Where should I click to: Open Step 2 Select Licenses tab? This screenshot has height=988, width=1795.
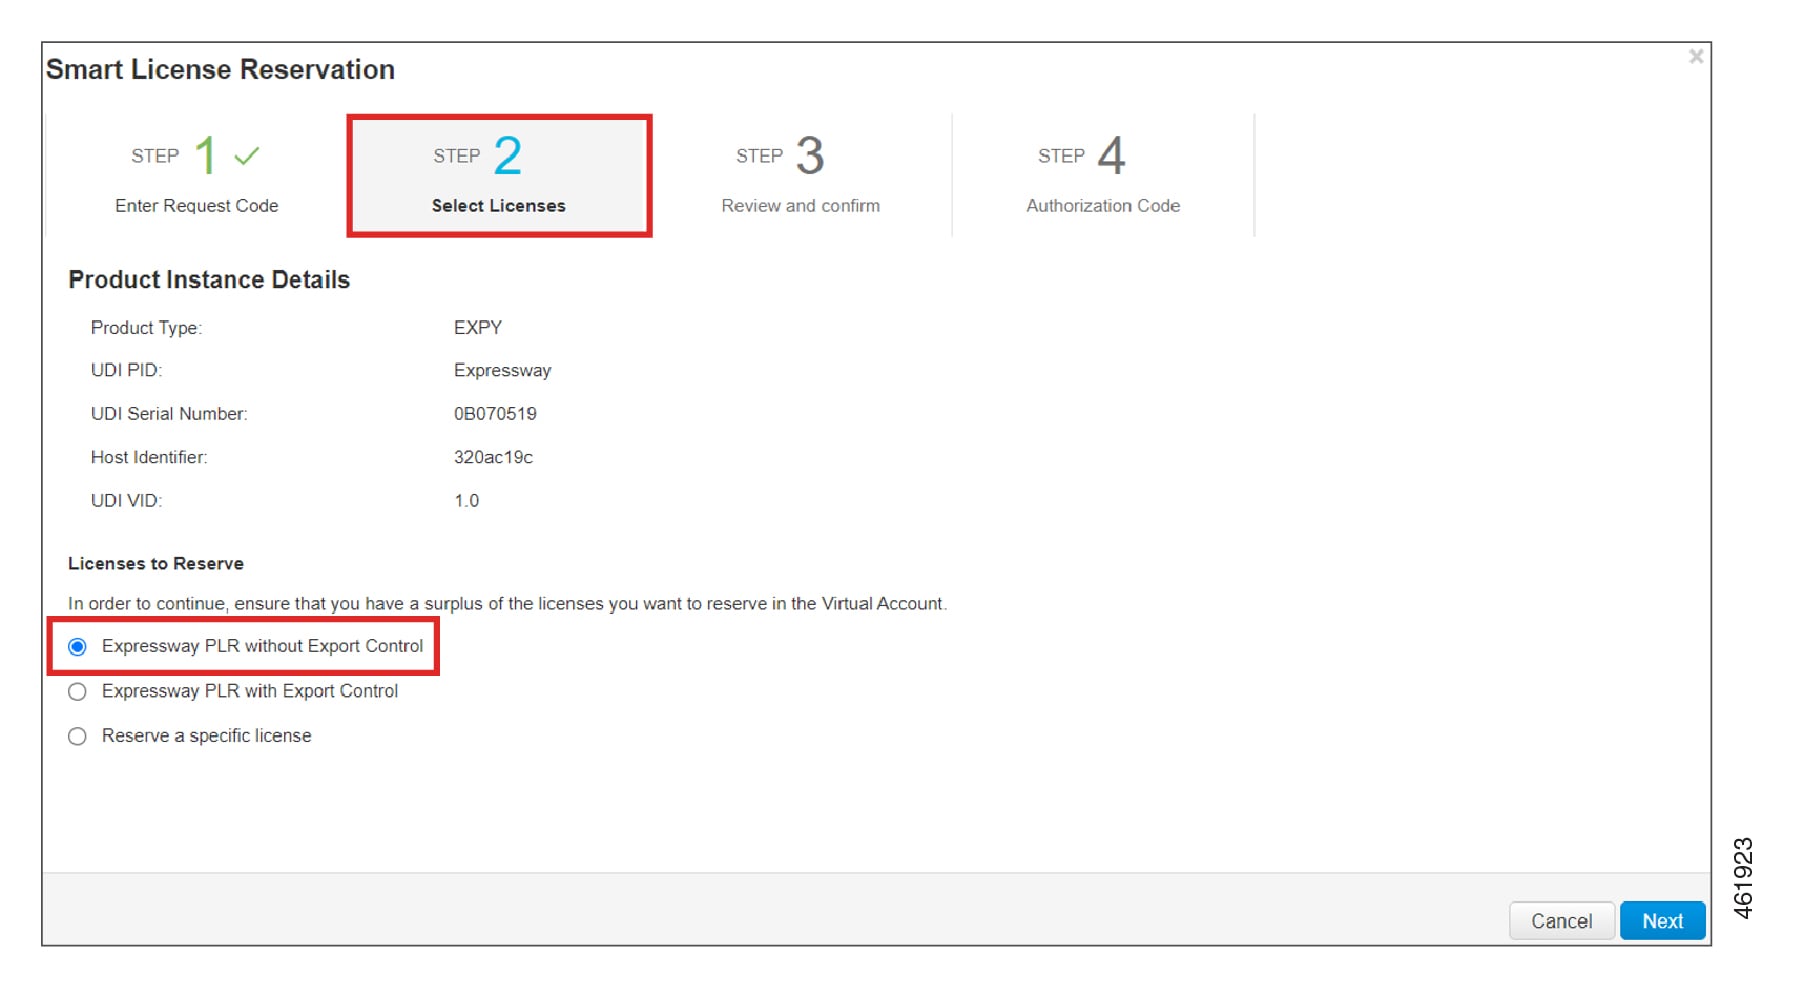[x=499, y=175]
